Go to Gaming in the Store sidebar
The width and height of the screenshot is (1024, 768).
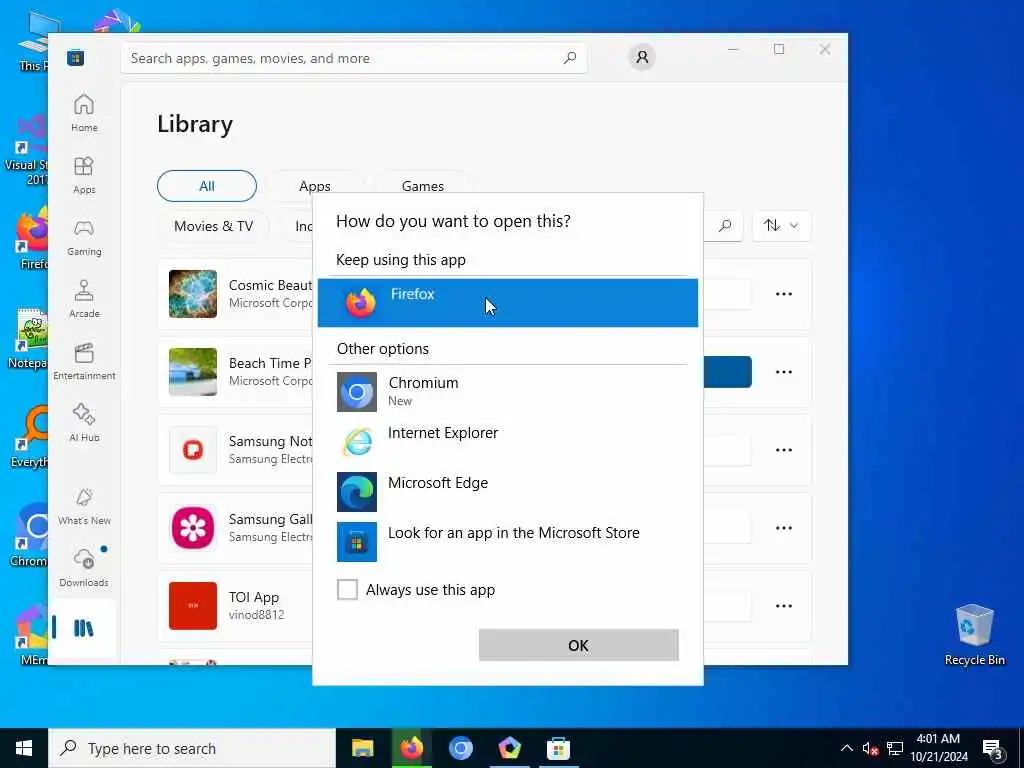(84, 237)
